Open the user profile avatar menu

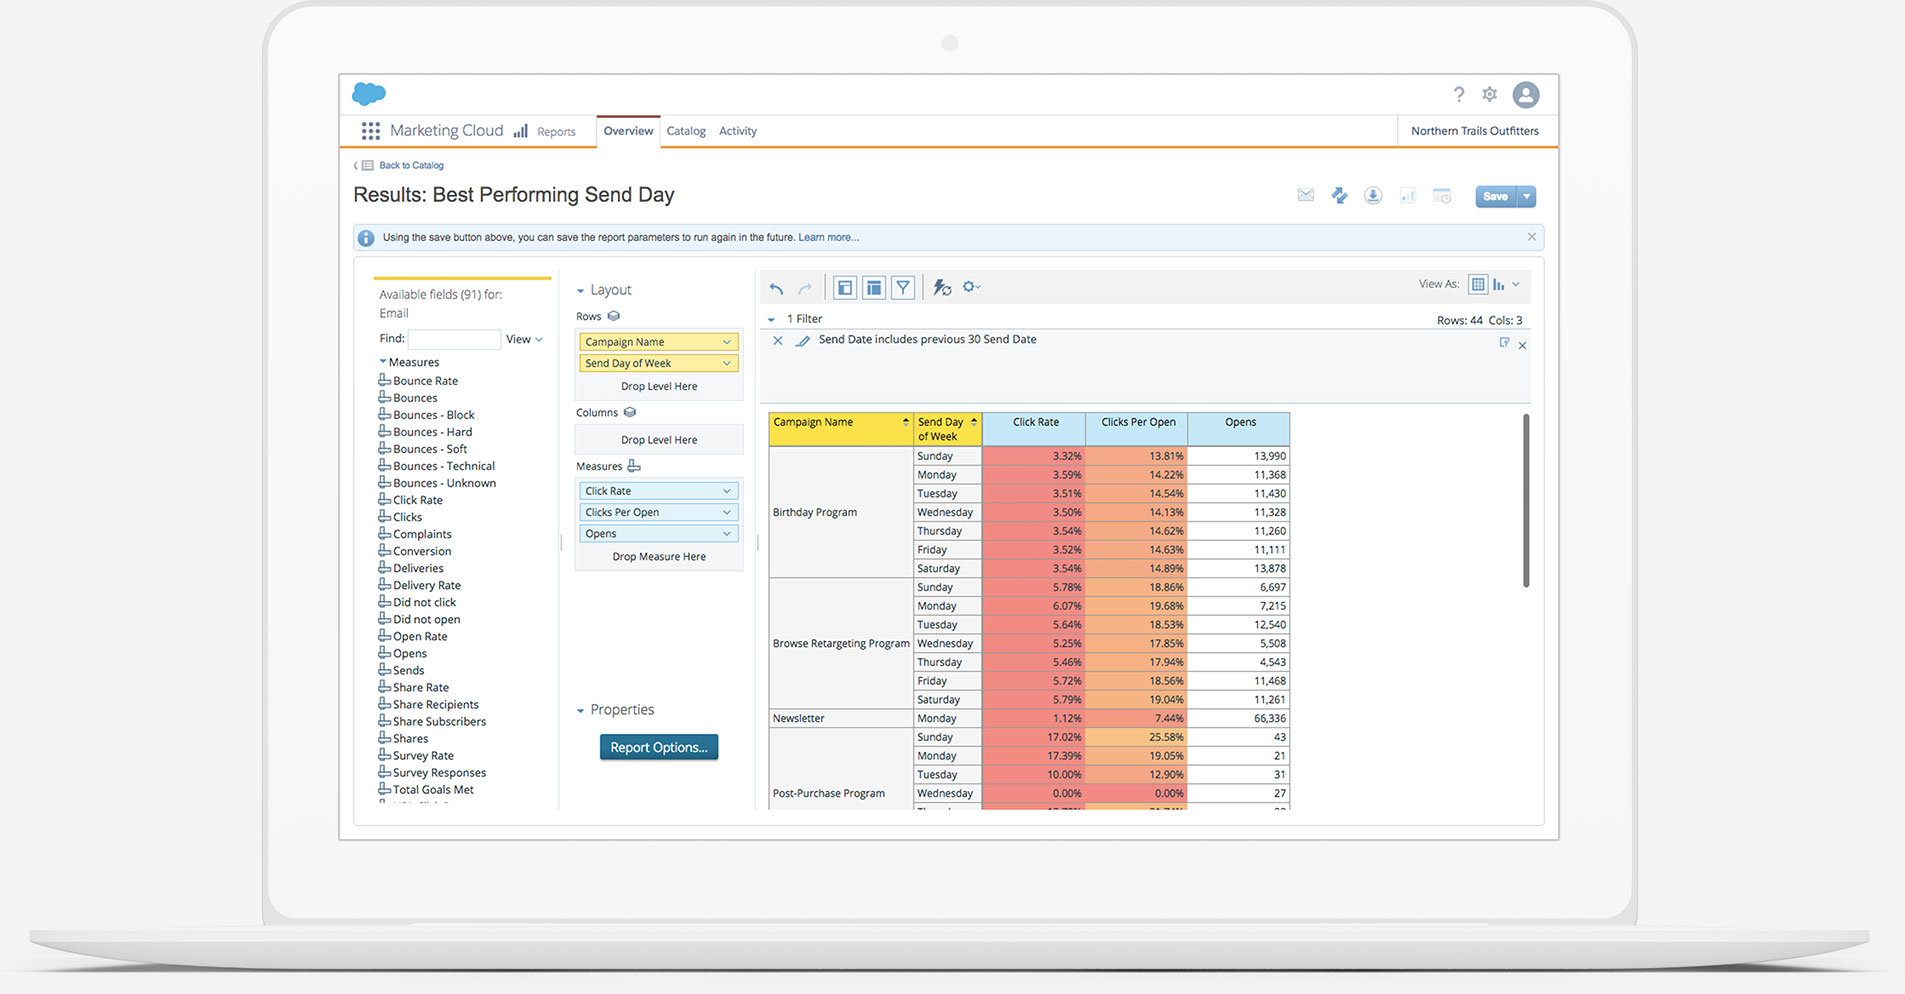coord(1526,95)
